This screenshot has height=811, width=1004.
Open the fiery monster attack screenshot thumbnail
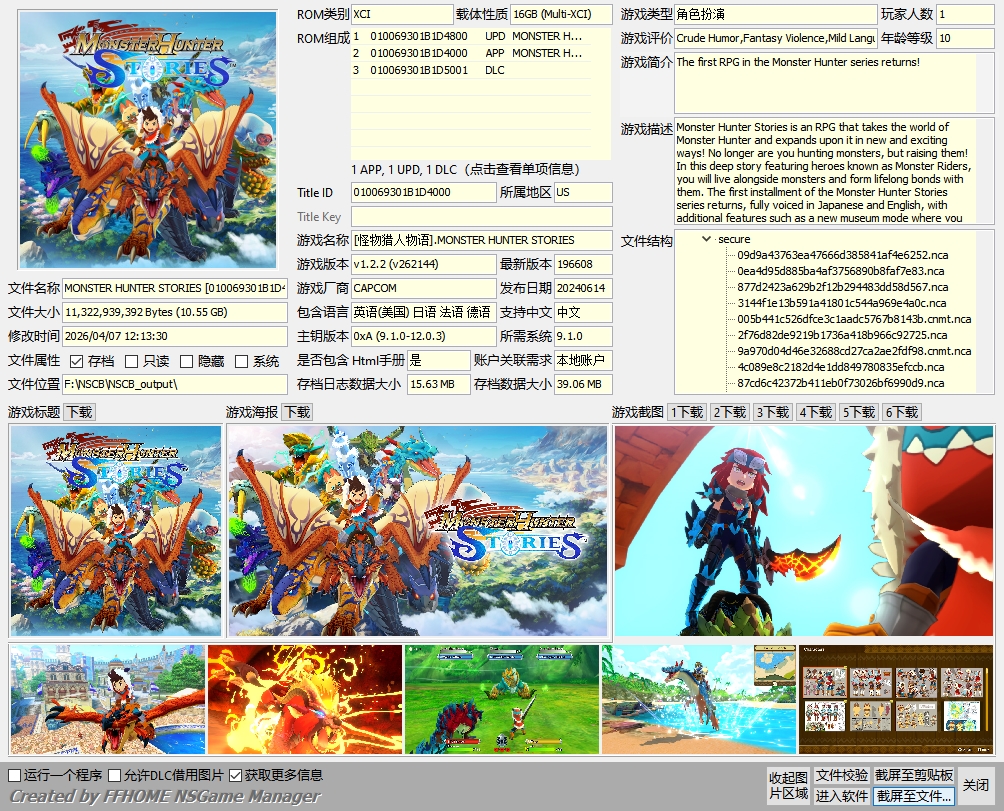305,699
